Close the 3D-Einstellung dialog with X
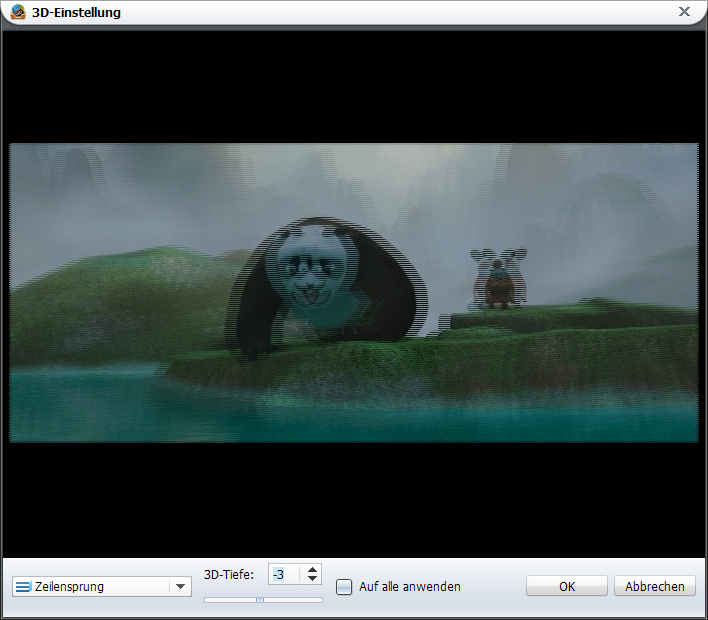This screenshot has height=620, width=708. point(684,12)
